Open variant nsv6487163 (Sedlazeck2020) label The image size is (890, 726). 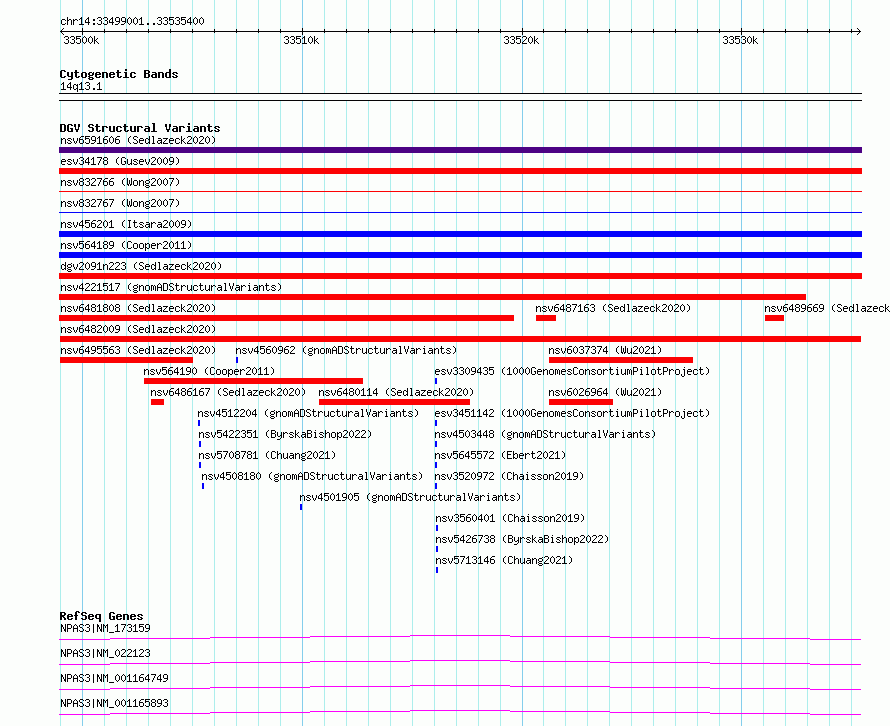(613, 308)
